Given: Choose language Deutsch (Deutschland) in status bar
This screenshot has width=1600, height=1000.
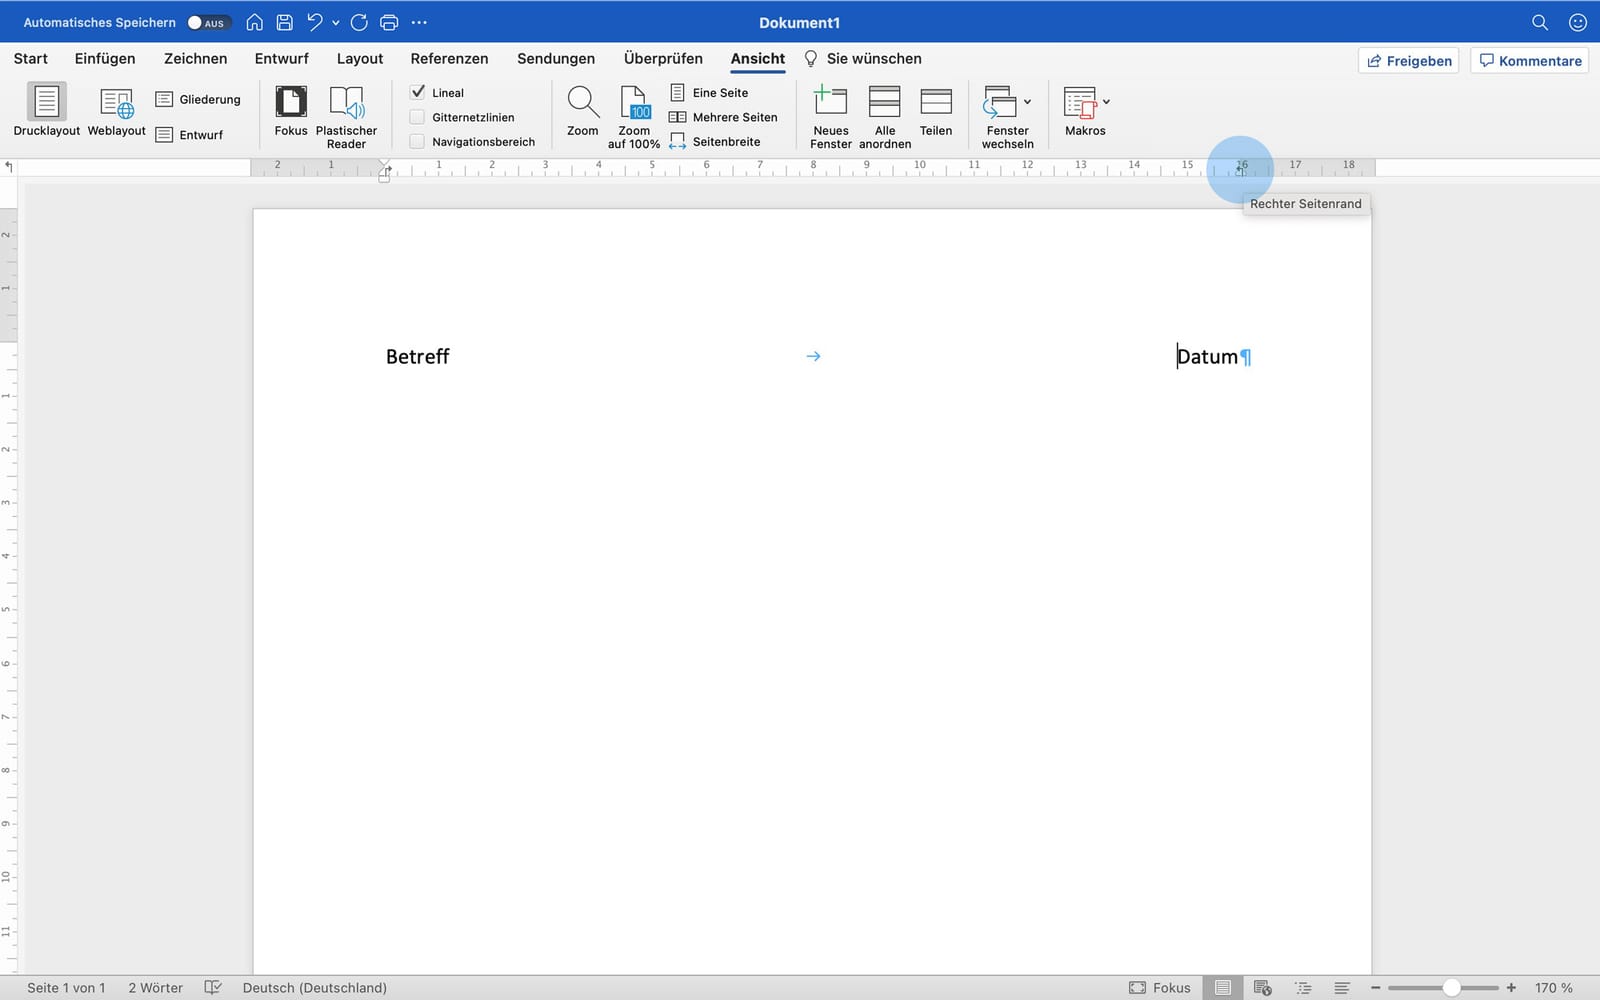Looking at the screenshot, I should 315,988.
